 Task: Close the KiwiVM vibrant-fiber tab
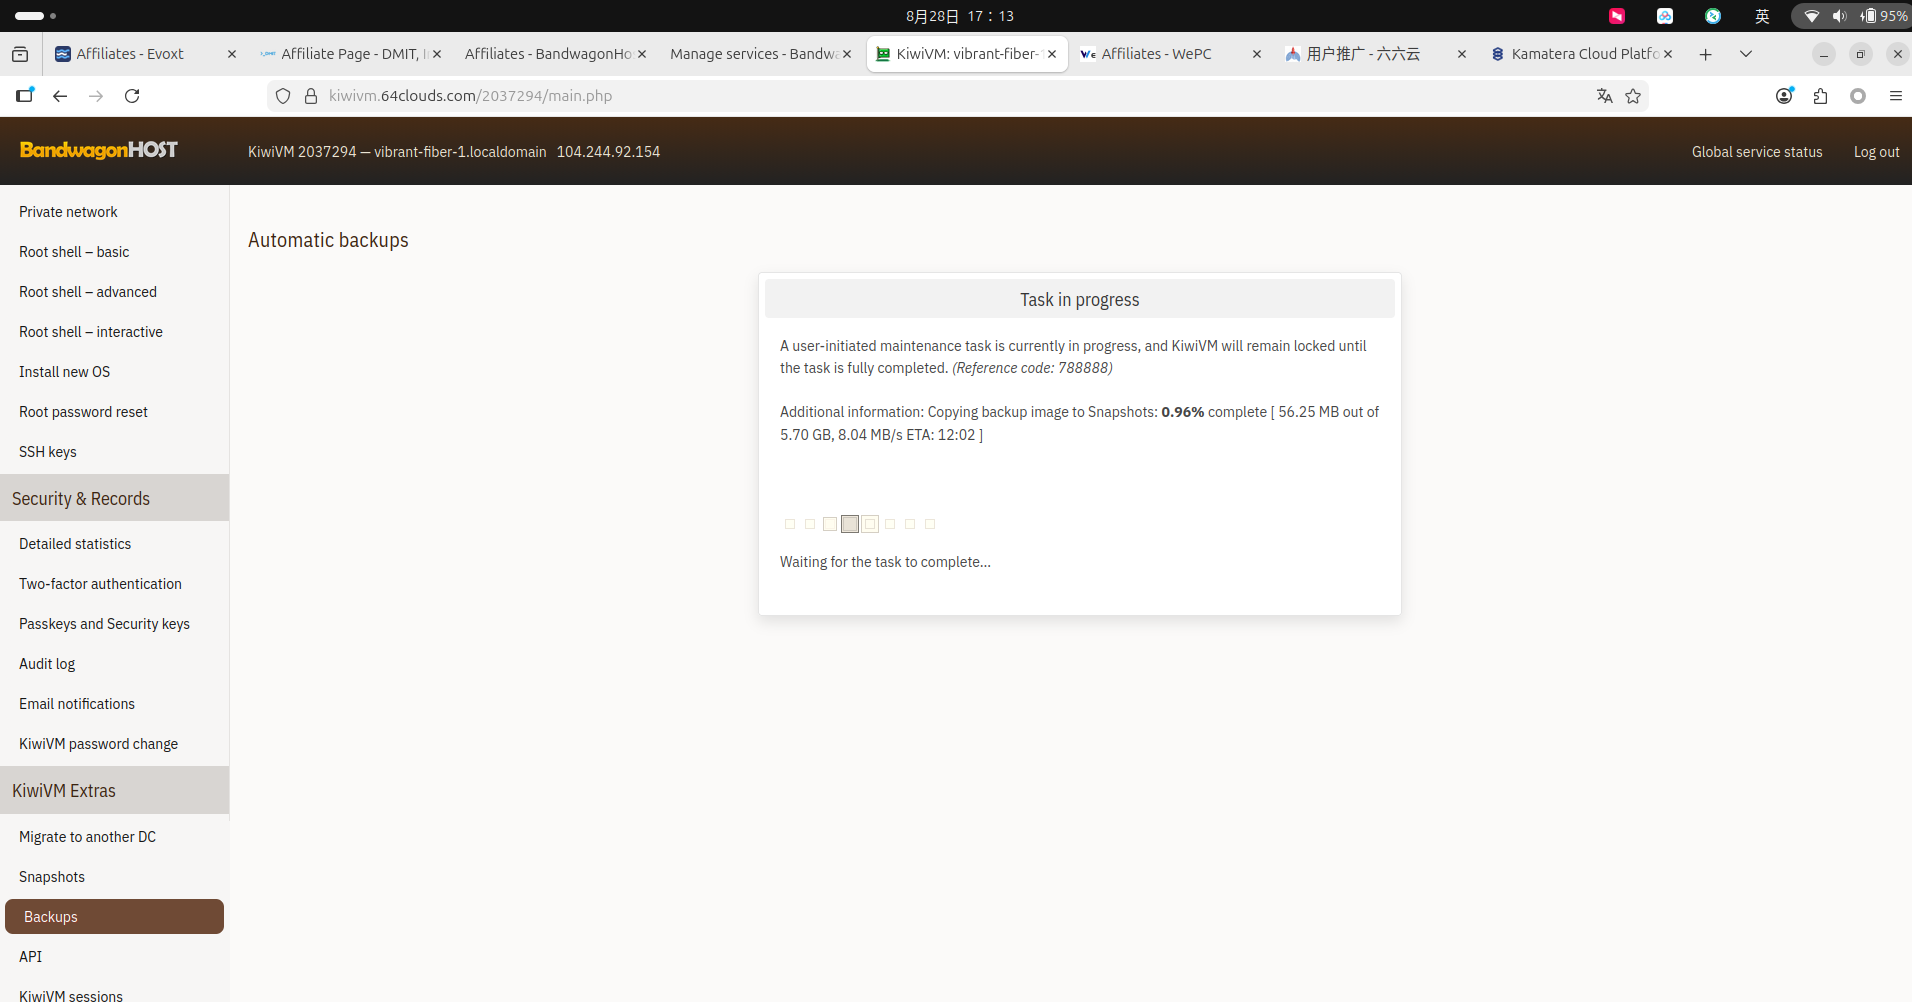(x=1052, y=54)
